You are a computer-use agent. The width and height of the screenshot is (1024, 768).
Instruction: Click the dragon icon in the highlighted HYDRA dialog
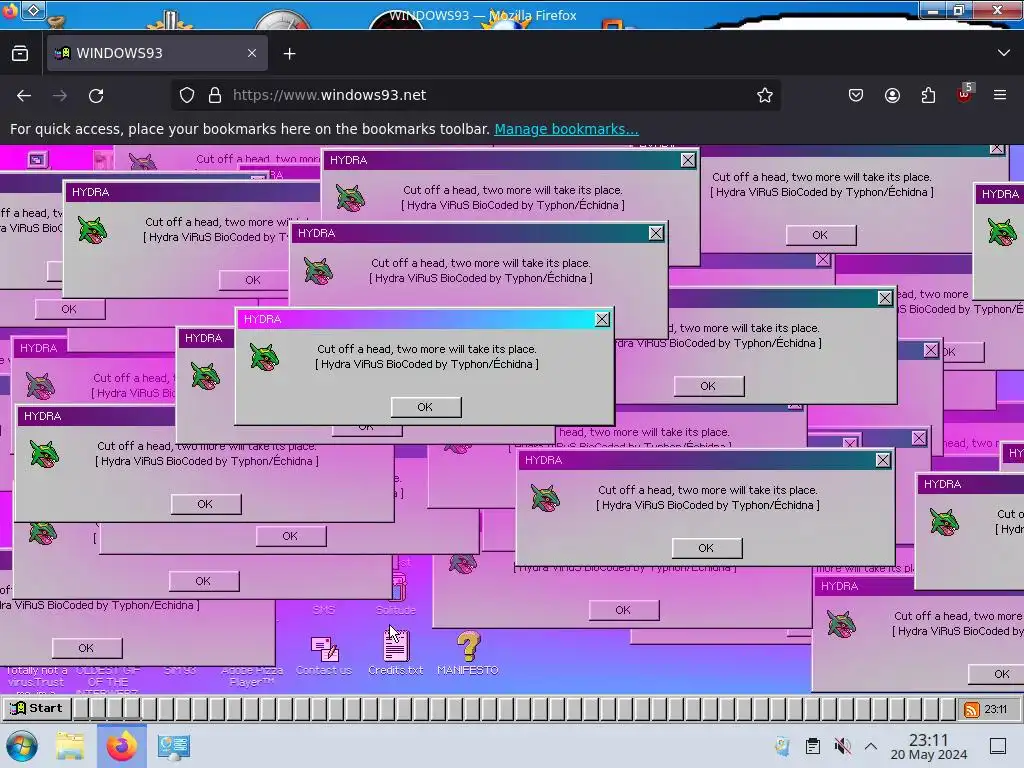264,357
